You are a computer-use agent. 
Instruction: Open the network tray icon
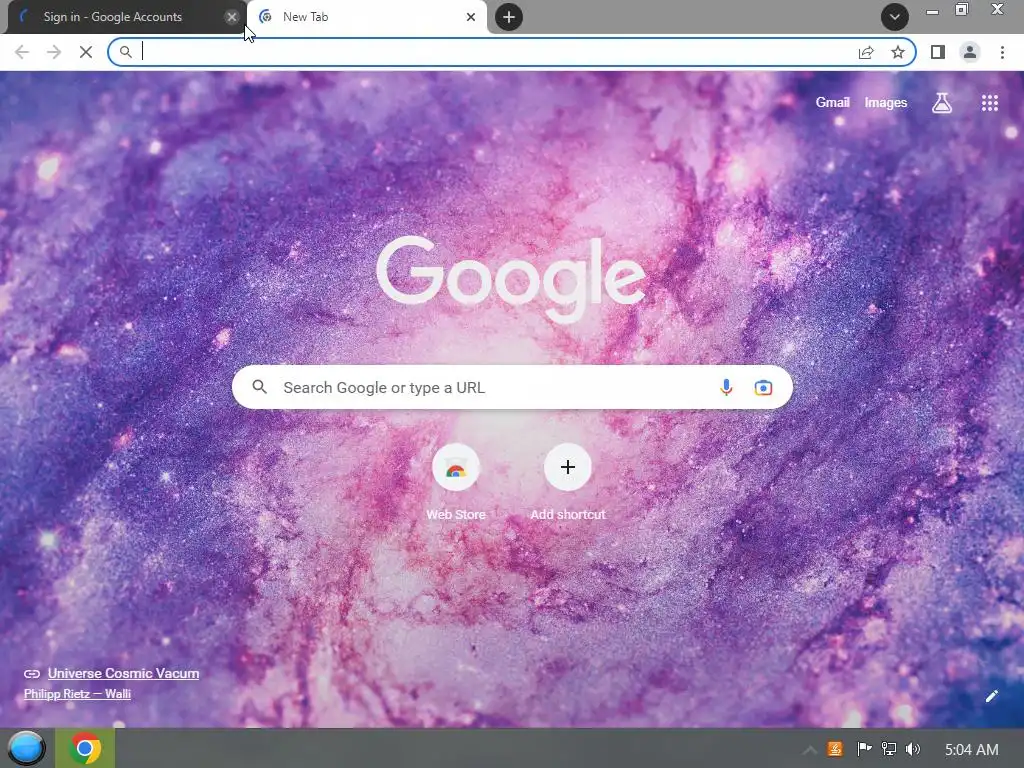pos(888,749)
